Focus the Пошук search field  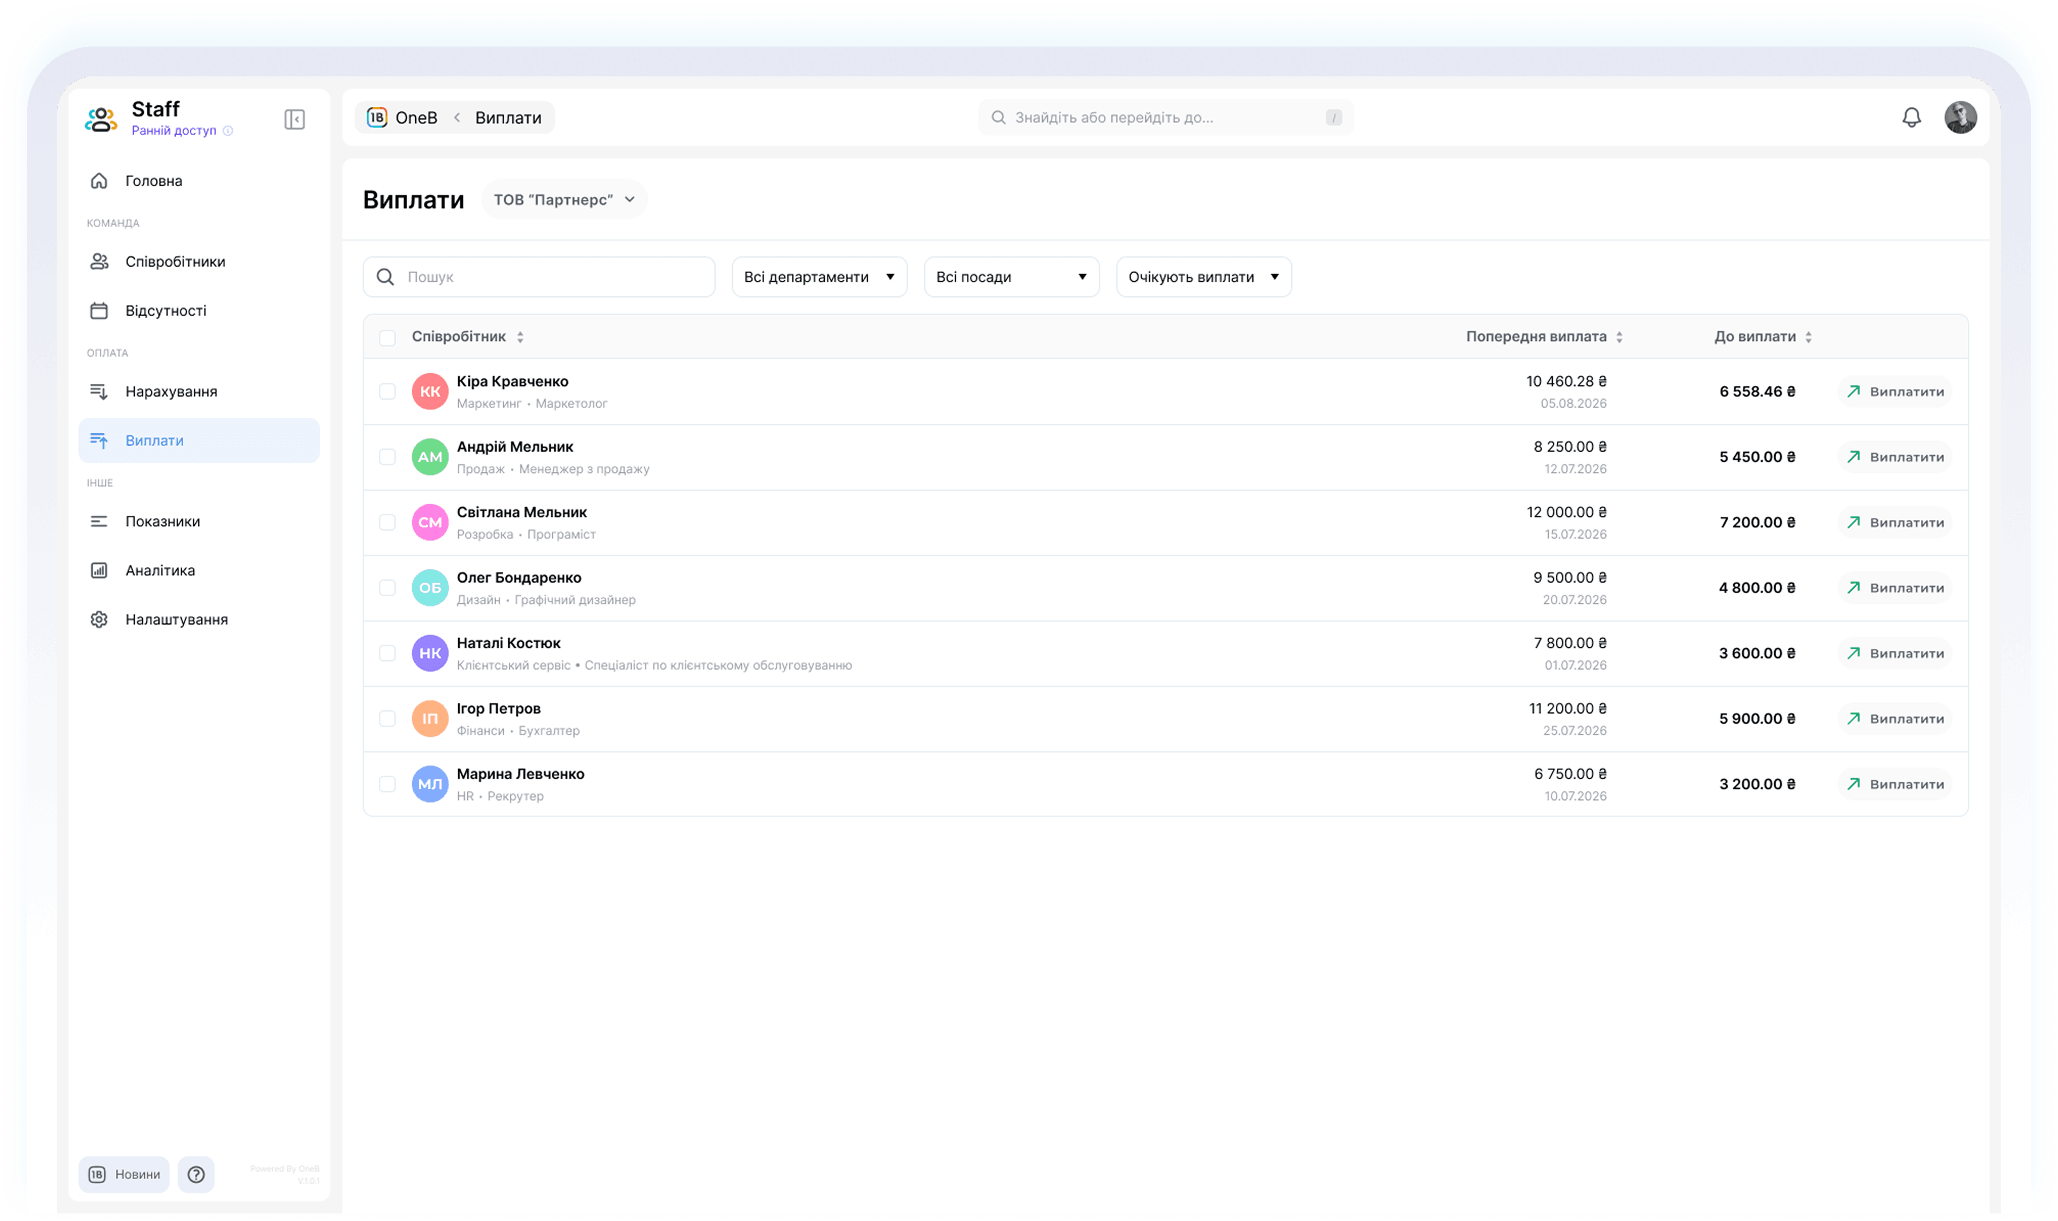[539, 277]
